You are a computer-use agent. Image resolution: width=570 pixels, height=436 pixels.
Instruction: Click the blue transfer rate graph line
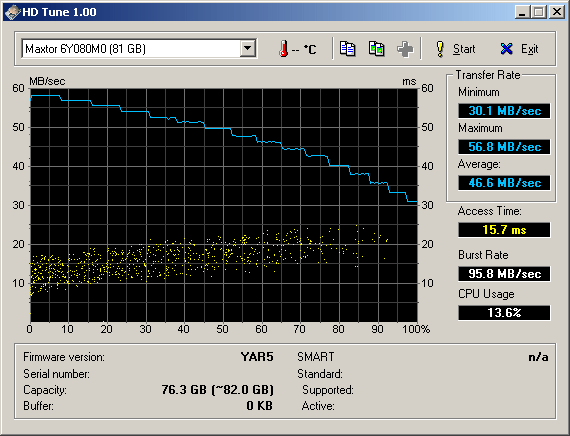click(x=218, y=128)
